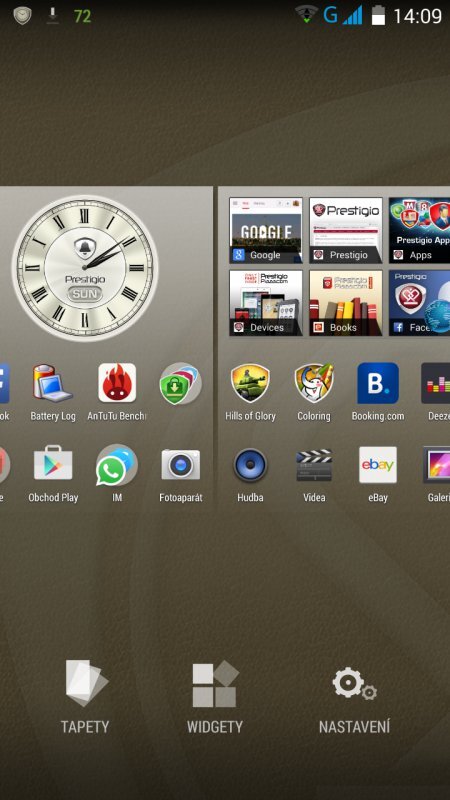Image resolution: width=450 pixels, height=800 pixels.
Task: Open the Devices bookmark thumbnail
Action: tap(265, 303)
